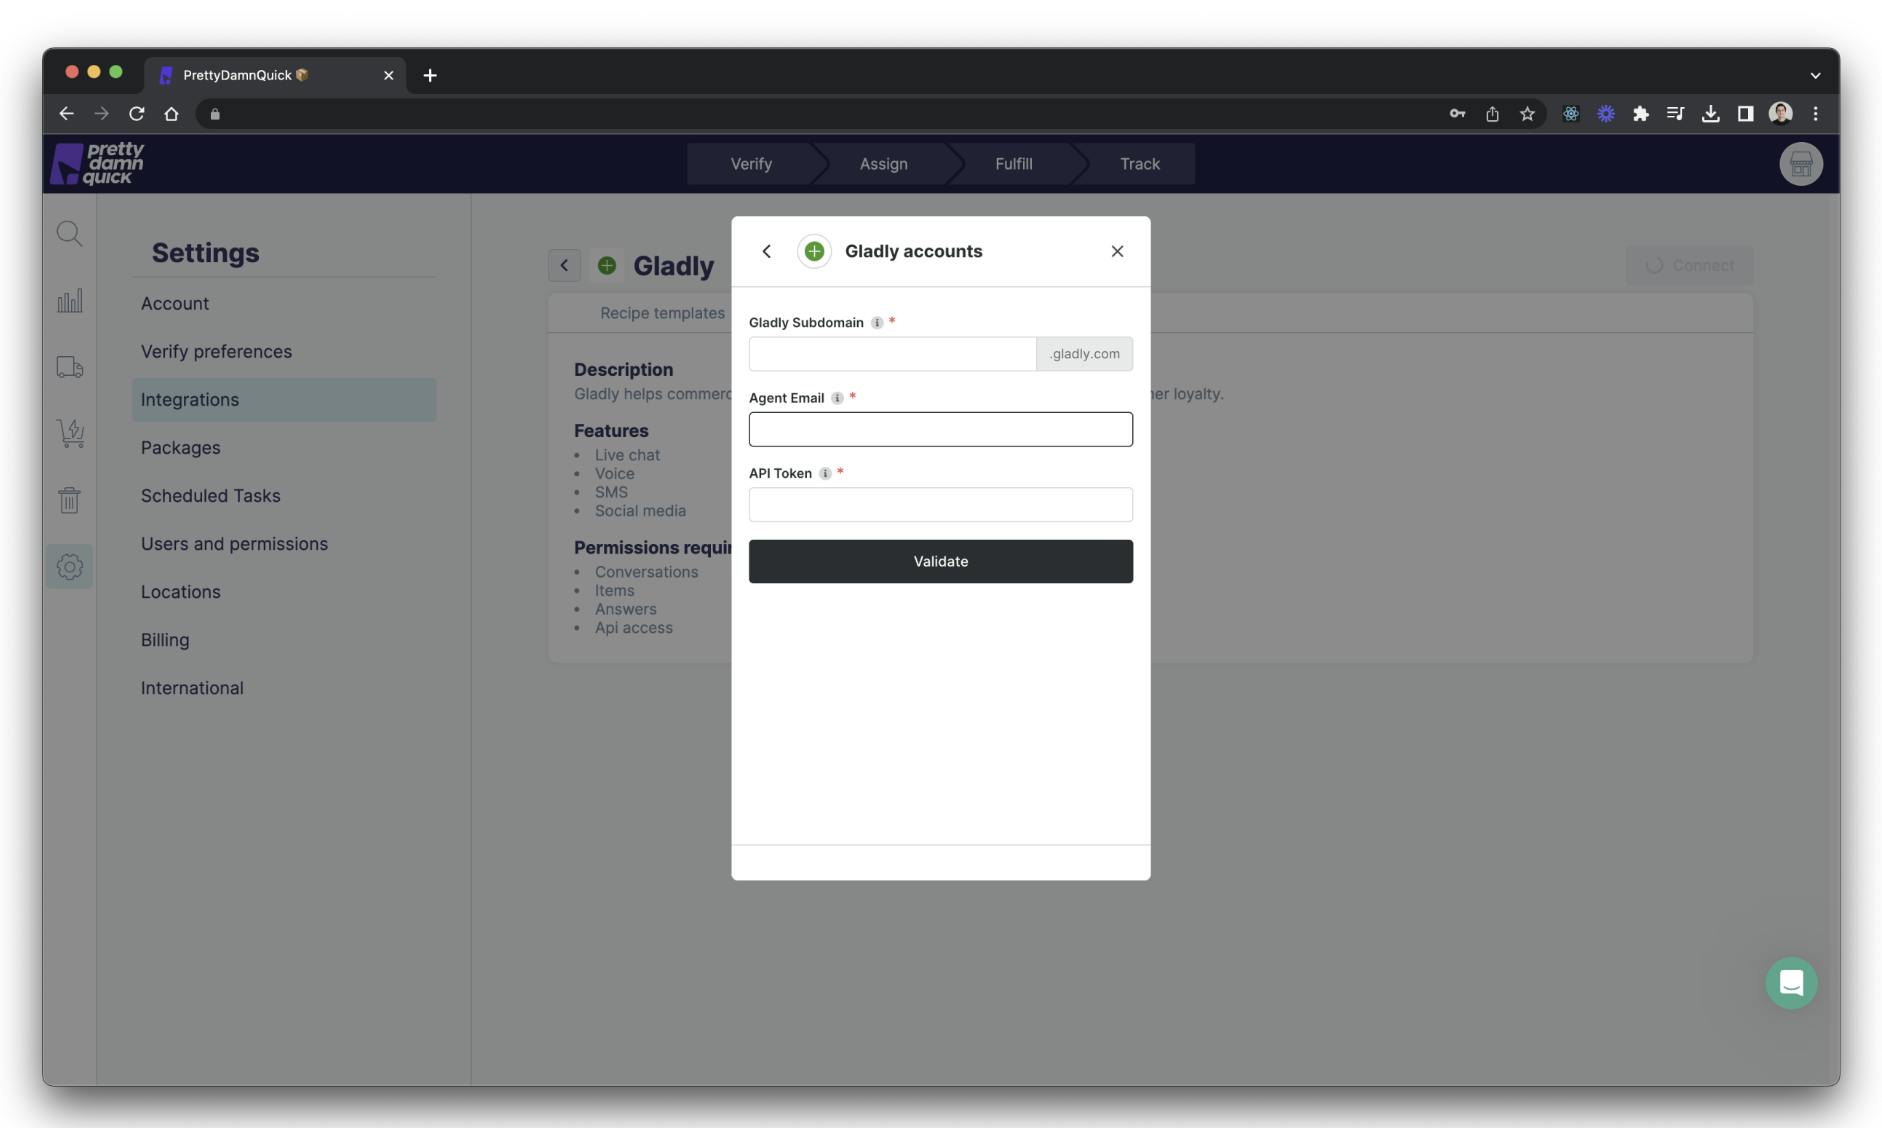Open Billing settings
This screenshot has height=1128, width=1882.
click(284, 640)
